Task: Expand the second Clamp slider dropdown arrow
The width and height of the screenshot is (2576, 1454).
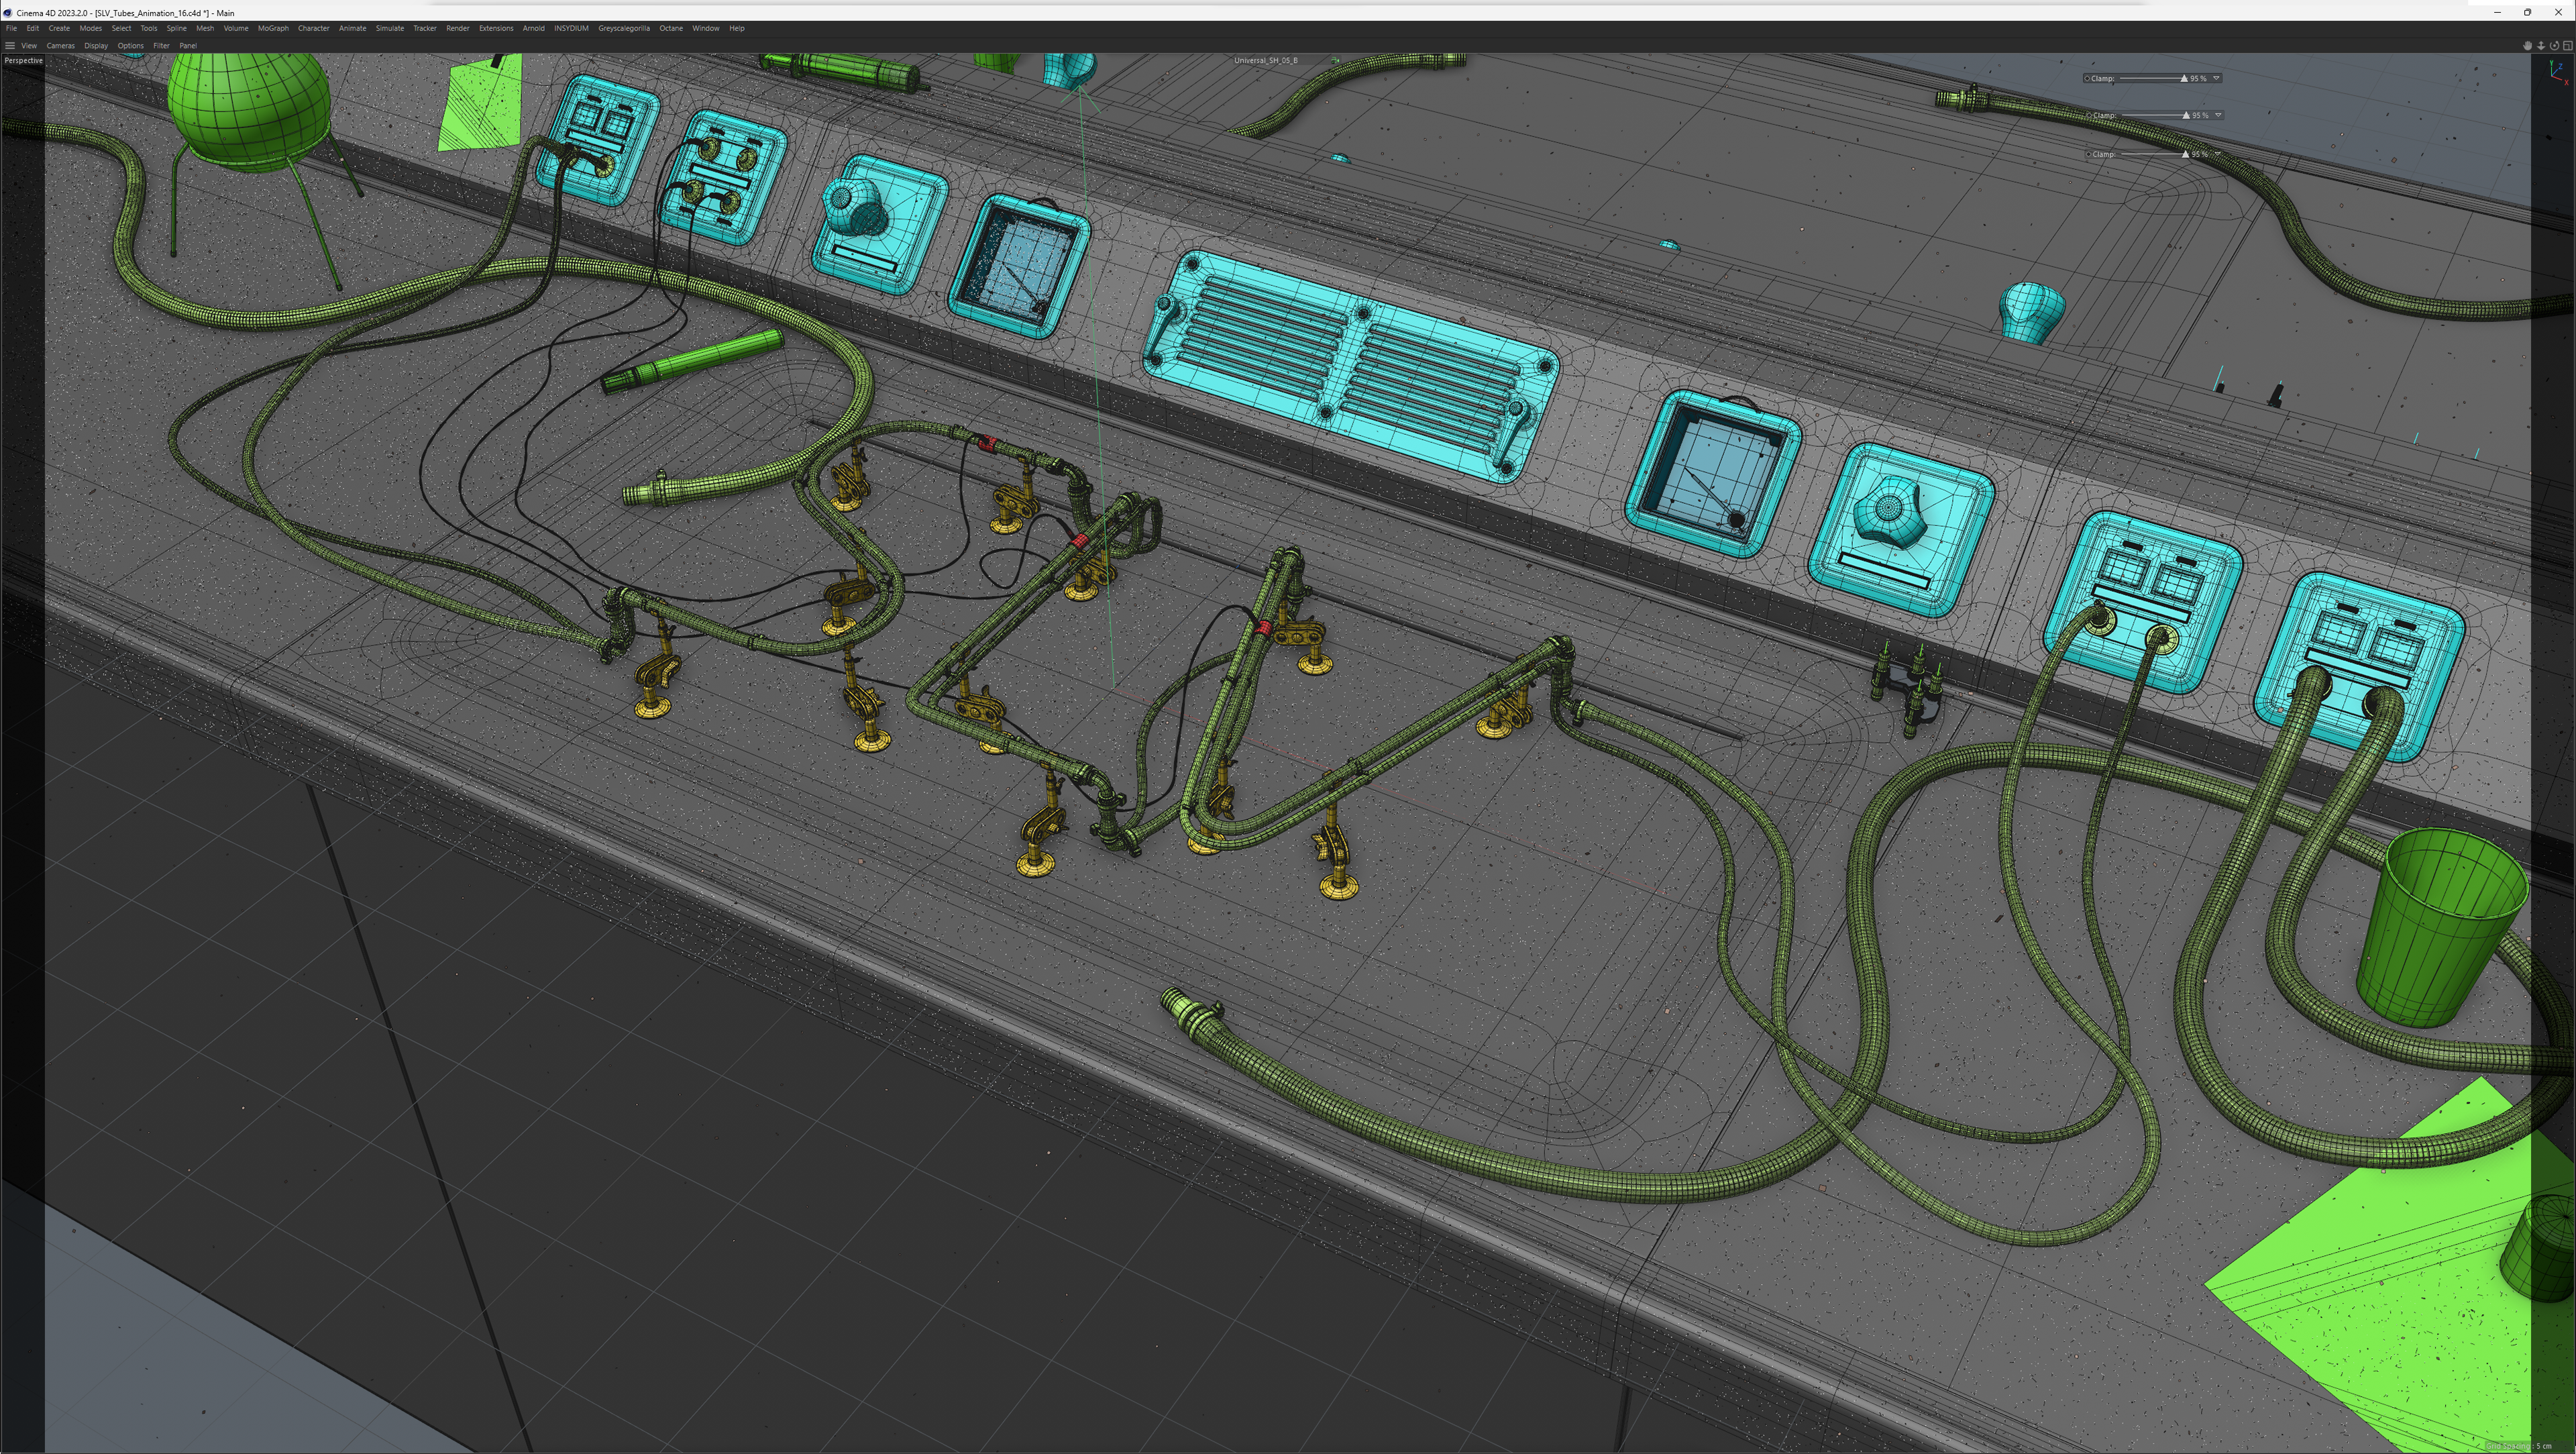Action: (2218, 116)
